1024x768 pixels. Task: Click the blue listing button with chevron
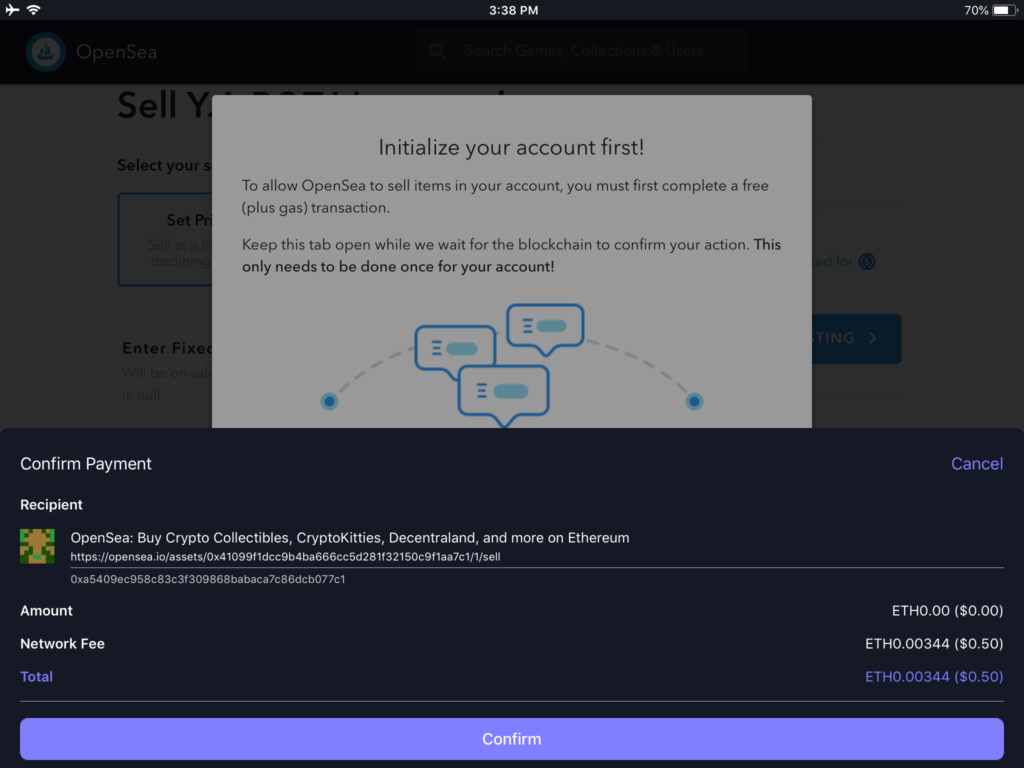pyautogui.click(x=856, y=338)
